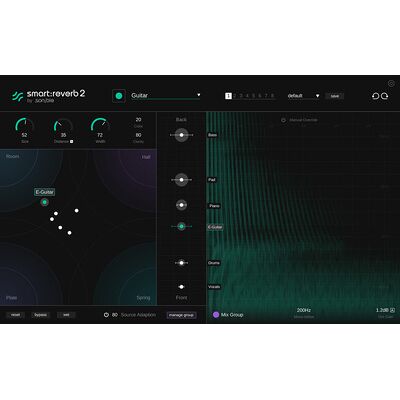Click the 1.2dB Dry Gain value
Viewport: 400px width, 400px height.
click(382, 310)
